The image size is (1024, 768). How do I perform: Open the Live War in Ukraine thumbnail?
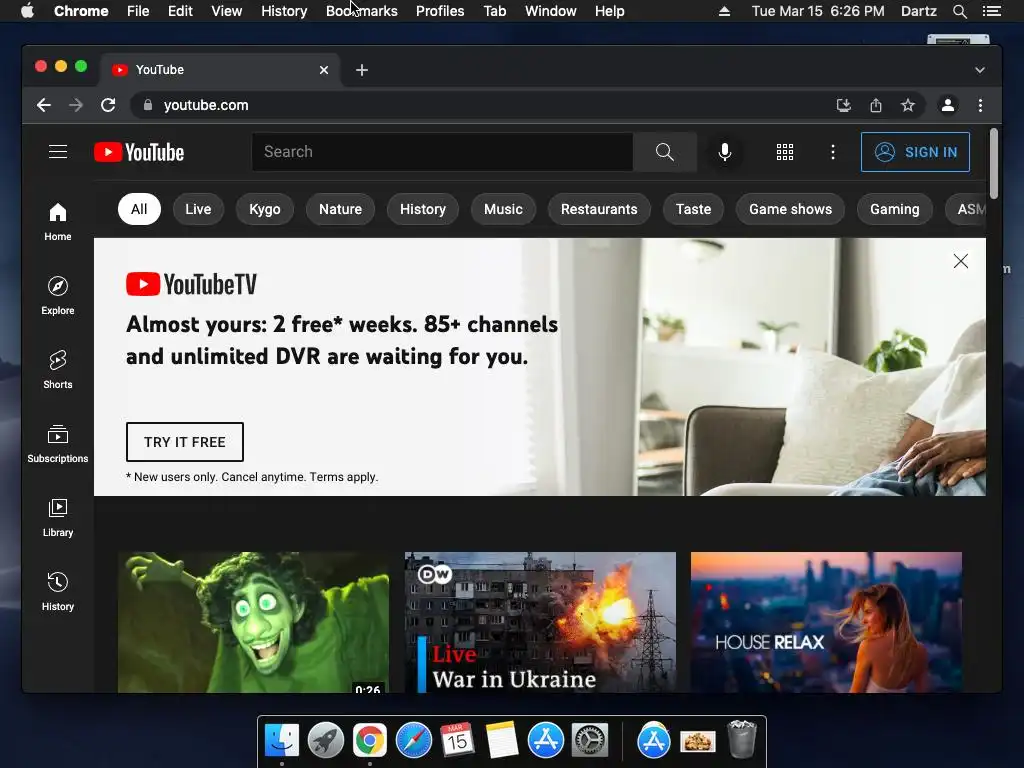[x=540, y=622]
